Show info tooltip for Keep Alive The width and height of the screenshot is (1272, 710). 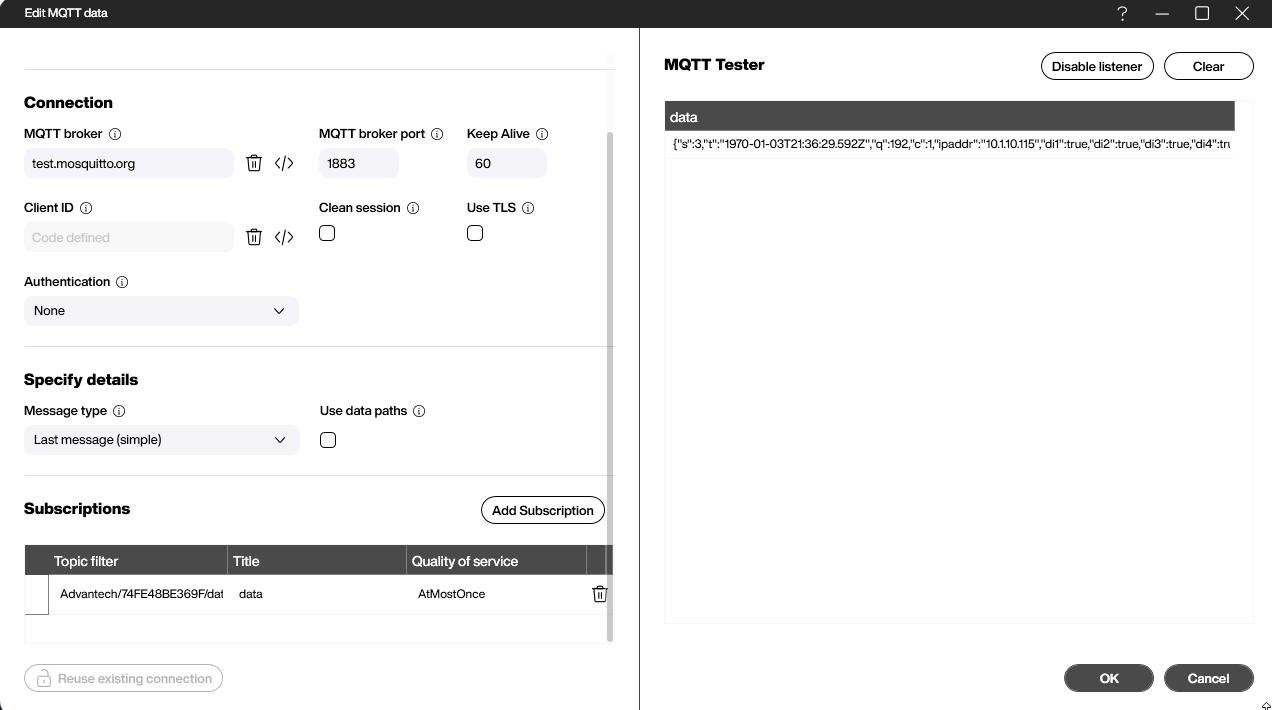coord(541,133)
